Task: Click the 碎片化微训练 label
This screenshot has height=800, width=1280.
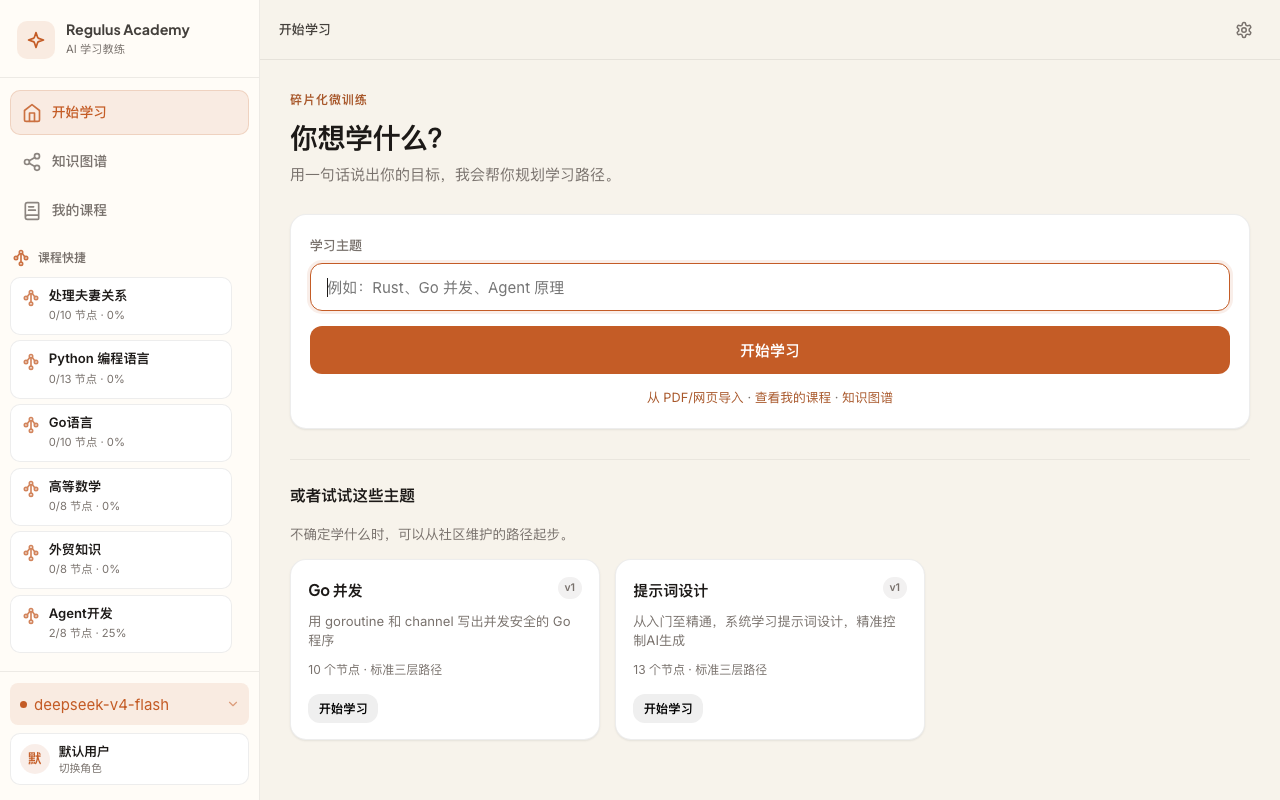Action: point(328,100)
